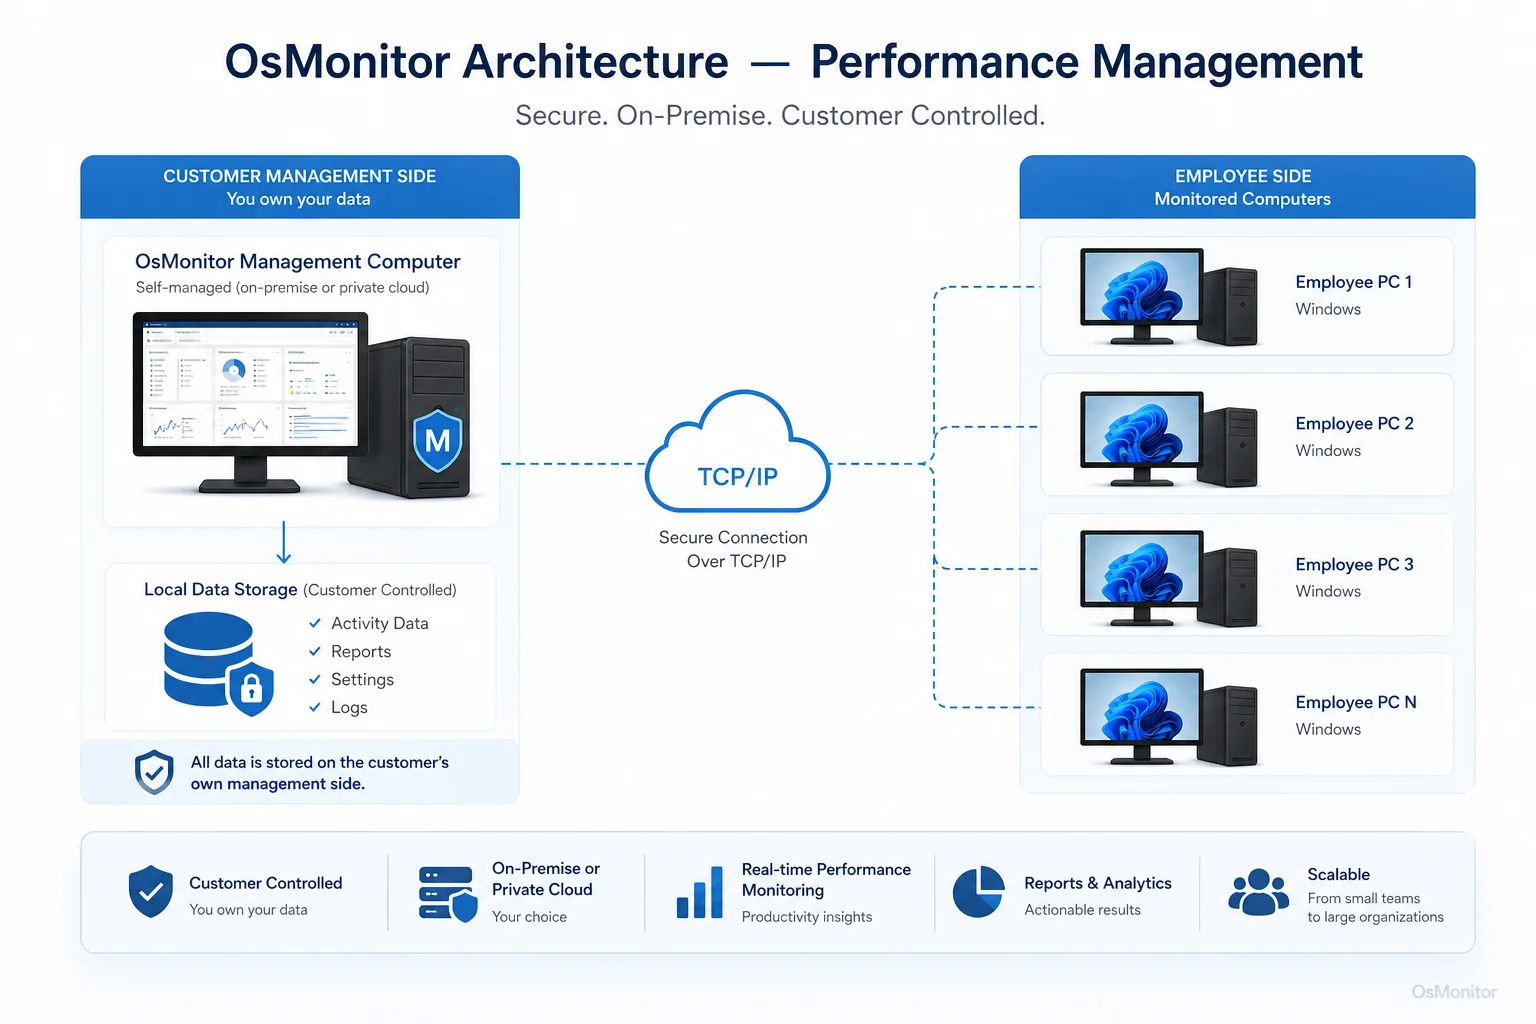
Task: Click 'Reports & Analytics' feature title
Action: pyautogui.click(x=1098, y=883)
